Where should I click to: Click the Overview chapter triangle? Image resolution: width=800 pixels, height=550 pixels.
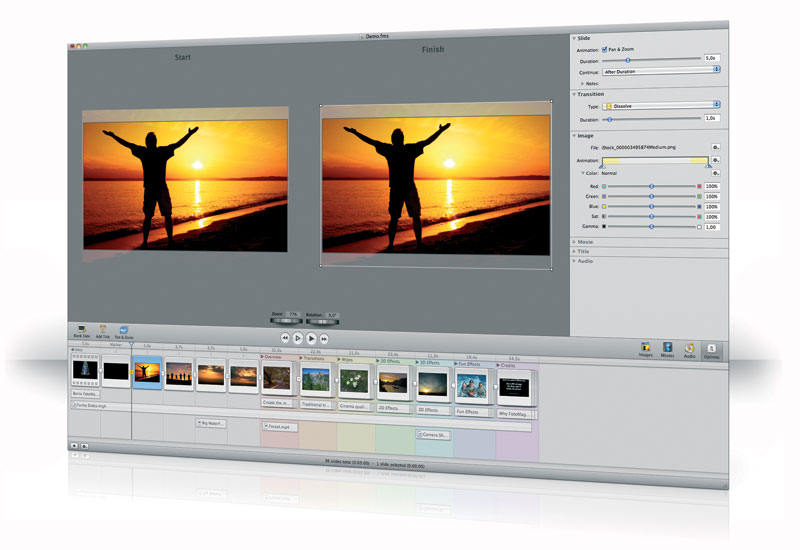[x=263, y=357]
